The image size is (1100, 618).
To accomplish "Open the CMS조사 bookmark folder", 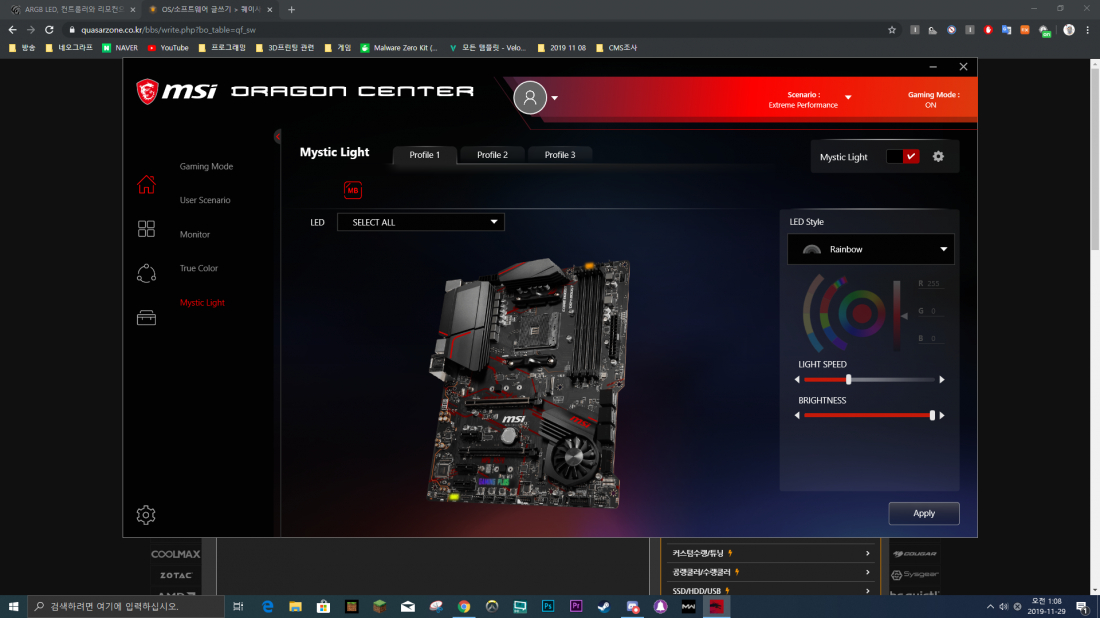I will tap(616, 48).
